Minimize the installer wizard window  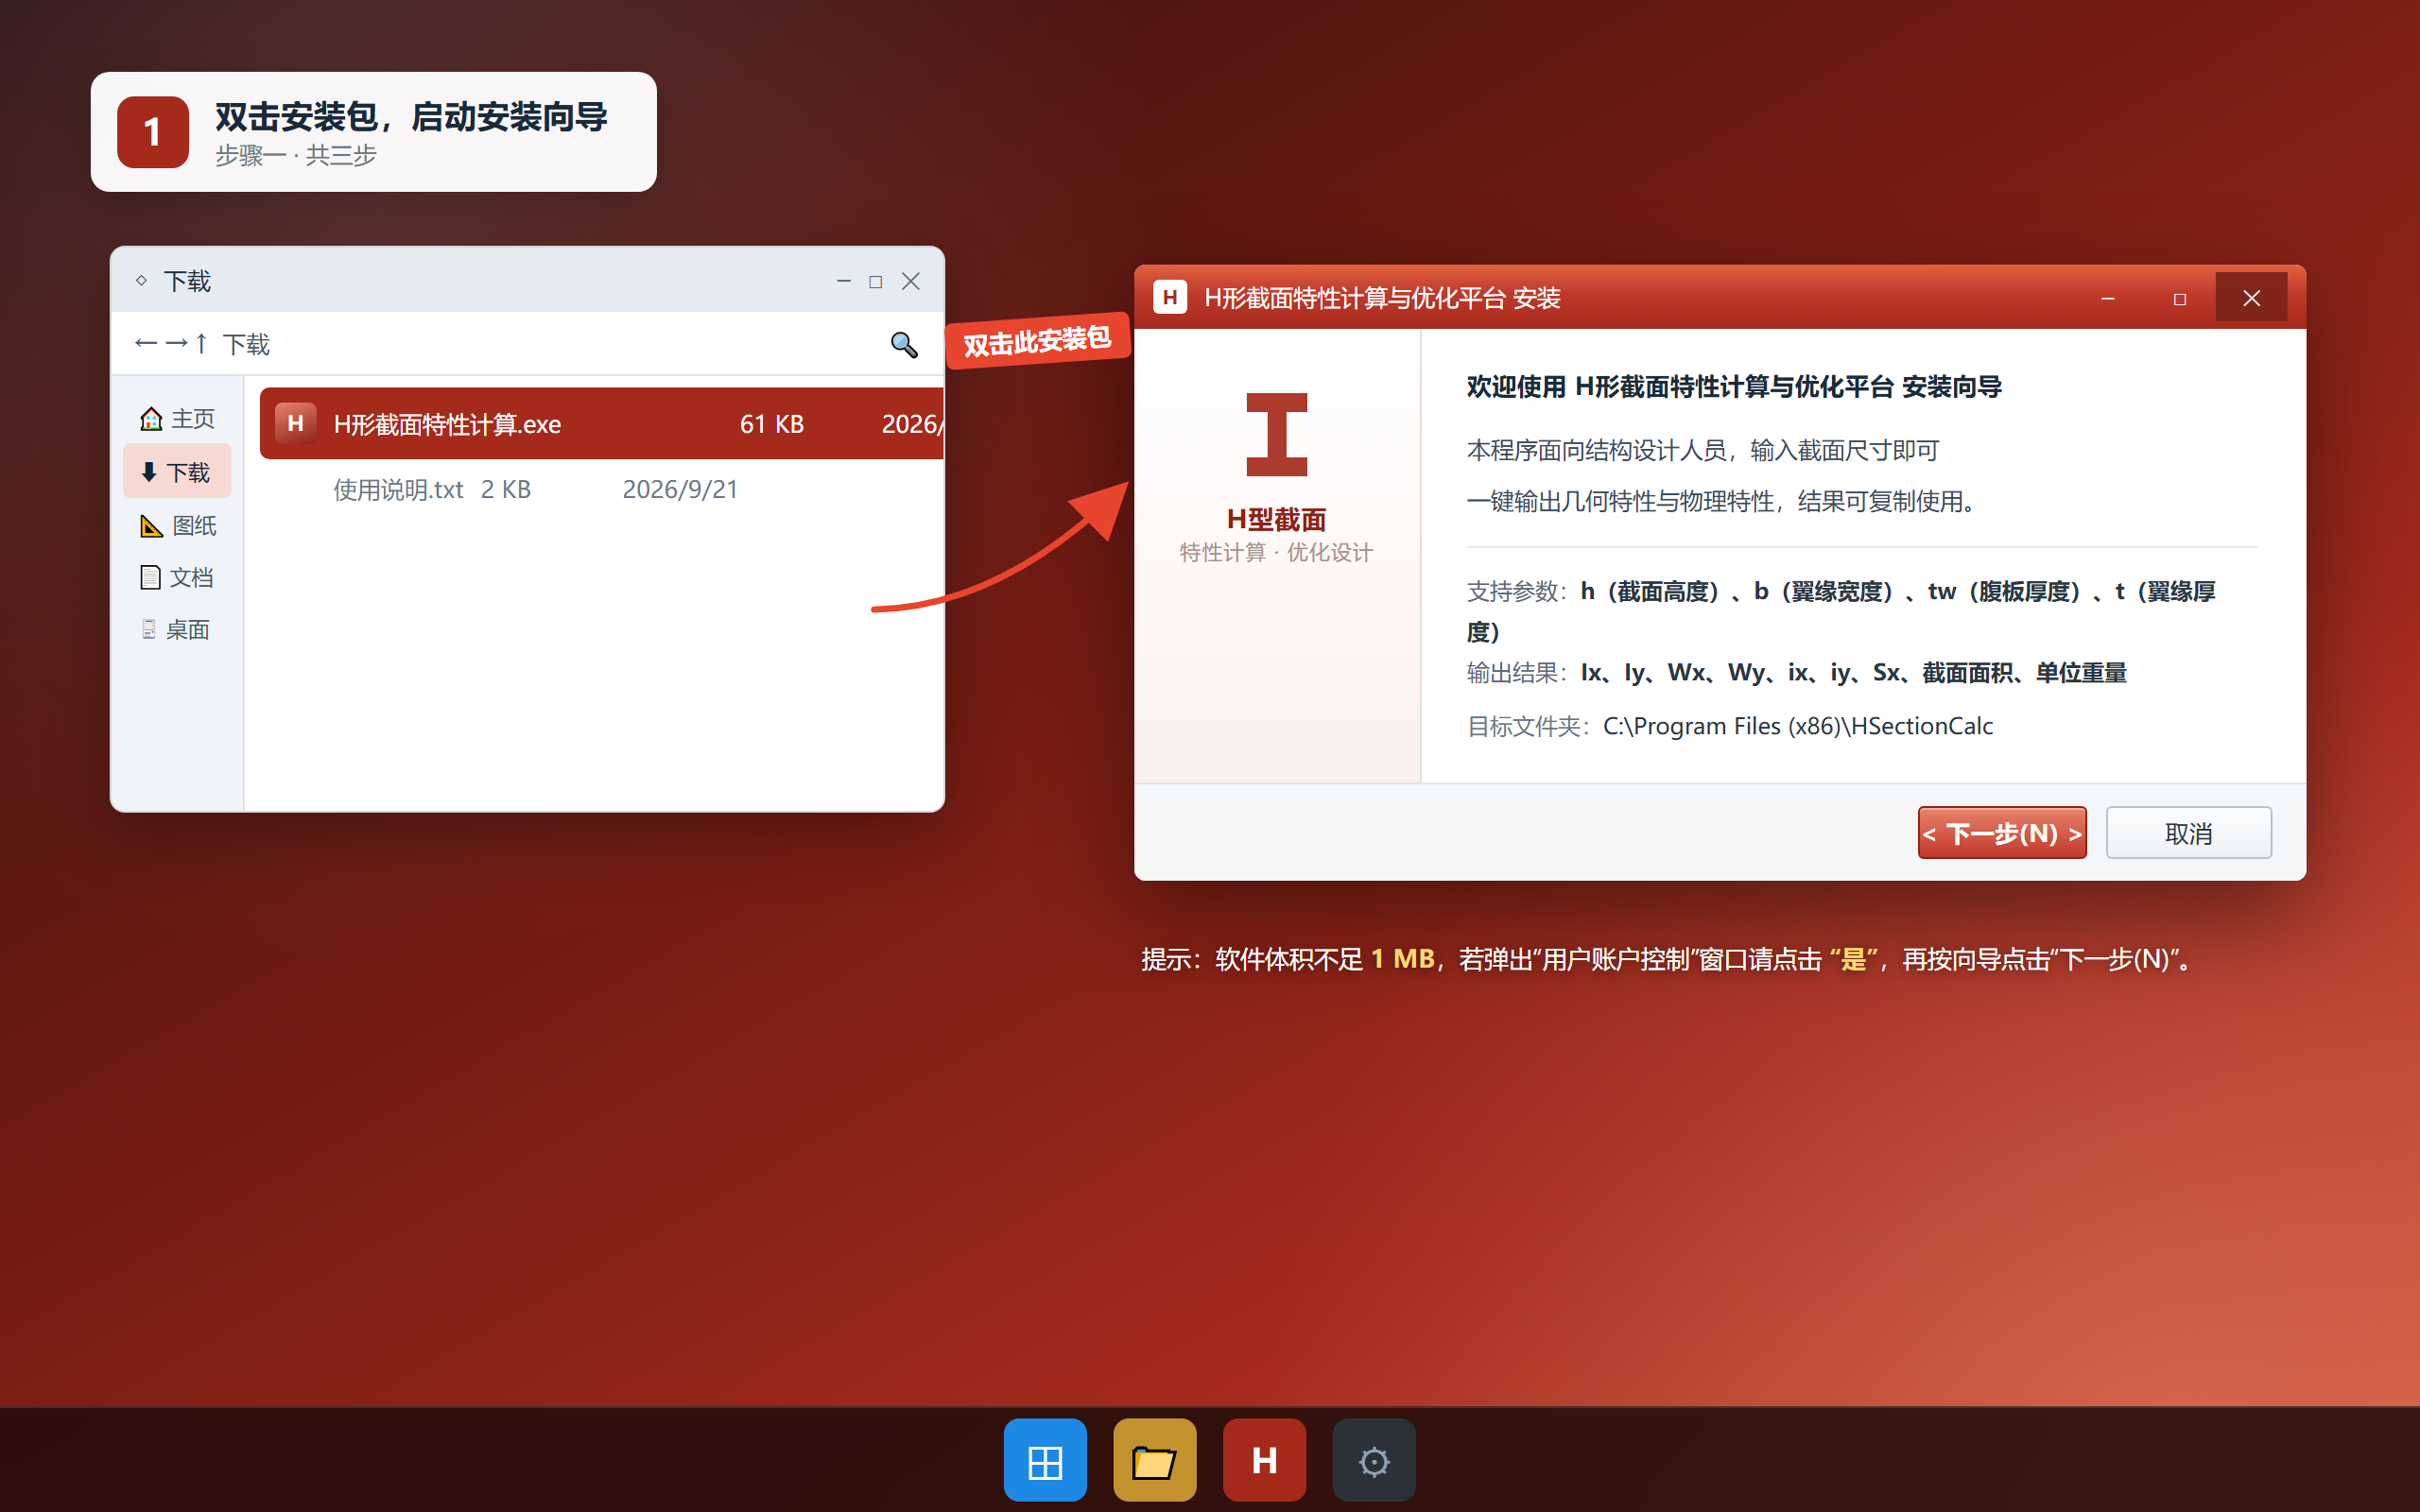coord(2108,298)
